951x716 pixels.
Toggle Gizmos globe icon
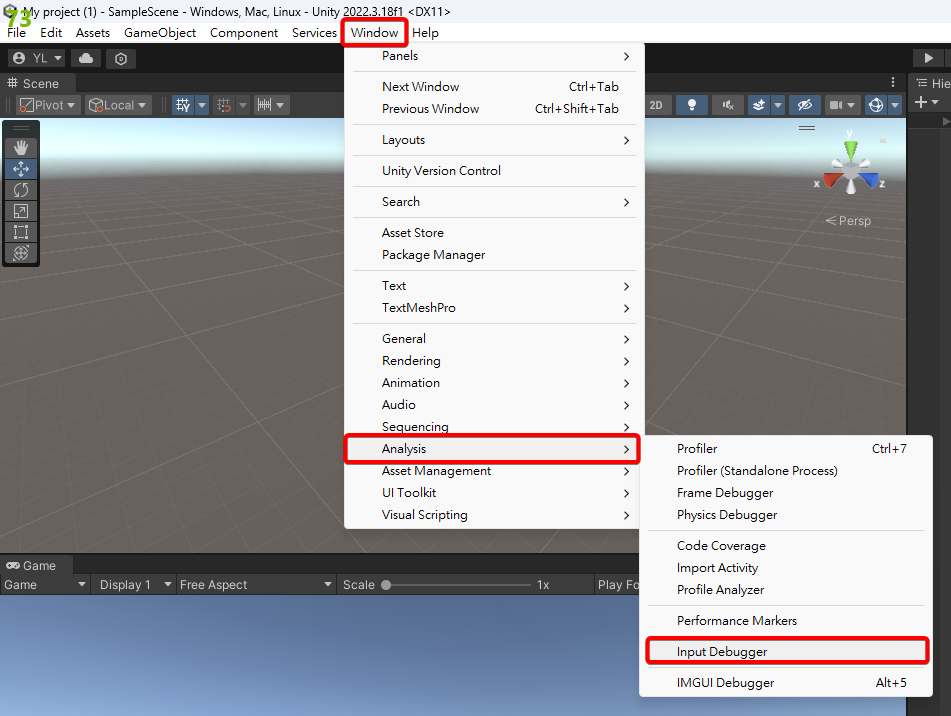876,105
